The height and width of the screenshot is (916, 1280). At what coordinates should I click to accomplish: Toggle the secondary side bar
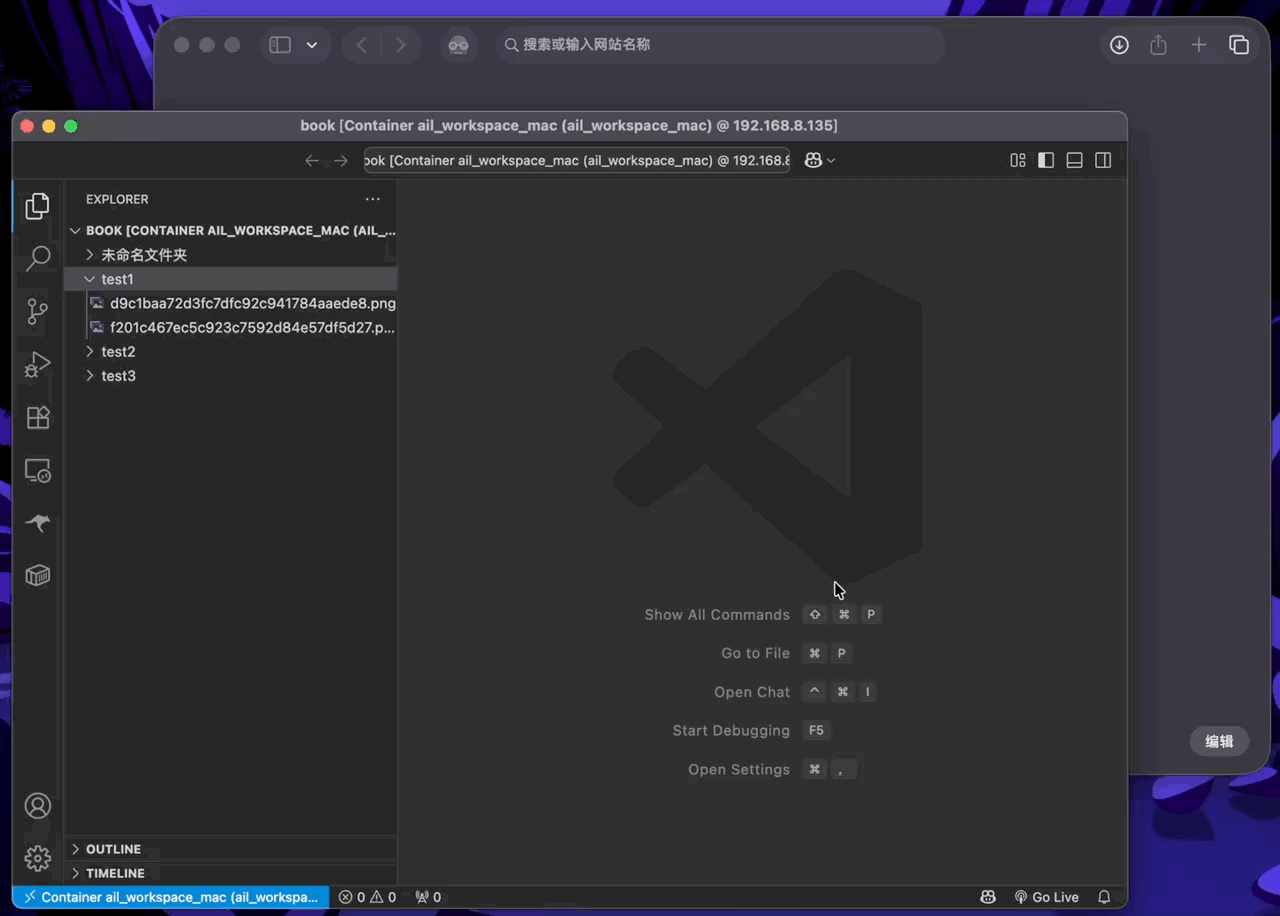pos(1103,160)
